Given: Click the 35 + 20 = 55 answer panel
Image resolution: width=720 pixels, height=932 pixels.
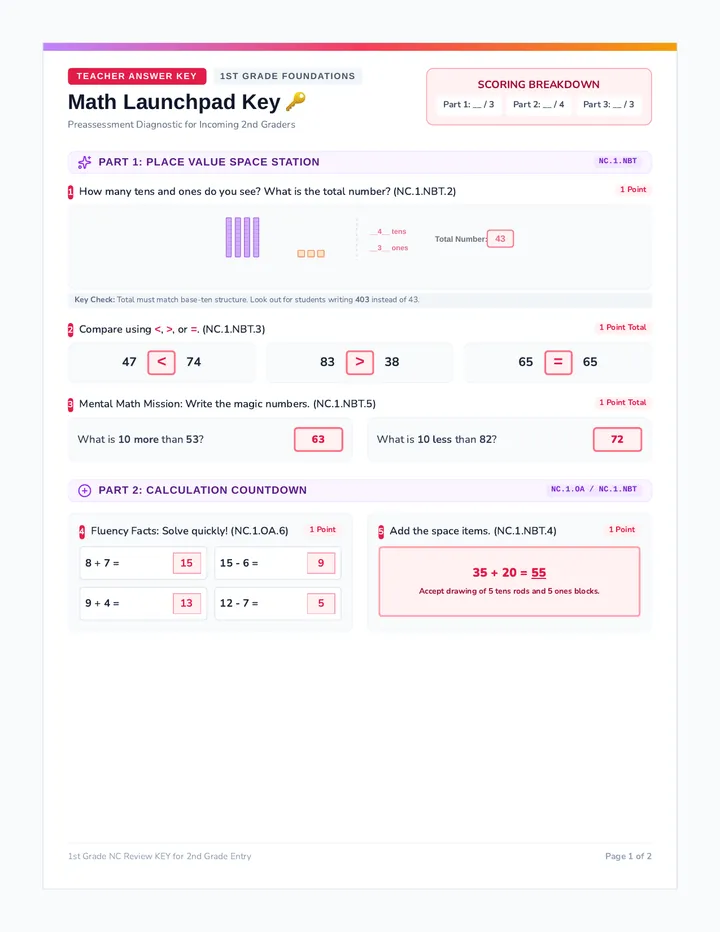Looking at the screenshot, I should pos(510,581).
